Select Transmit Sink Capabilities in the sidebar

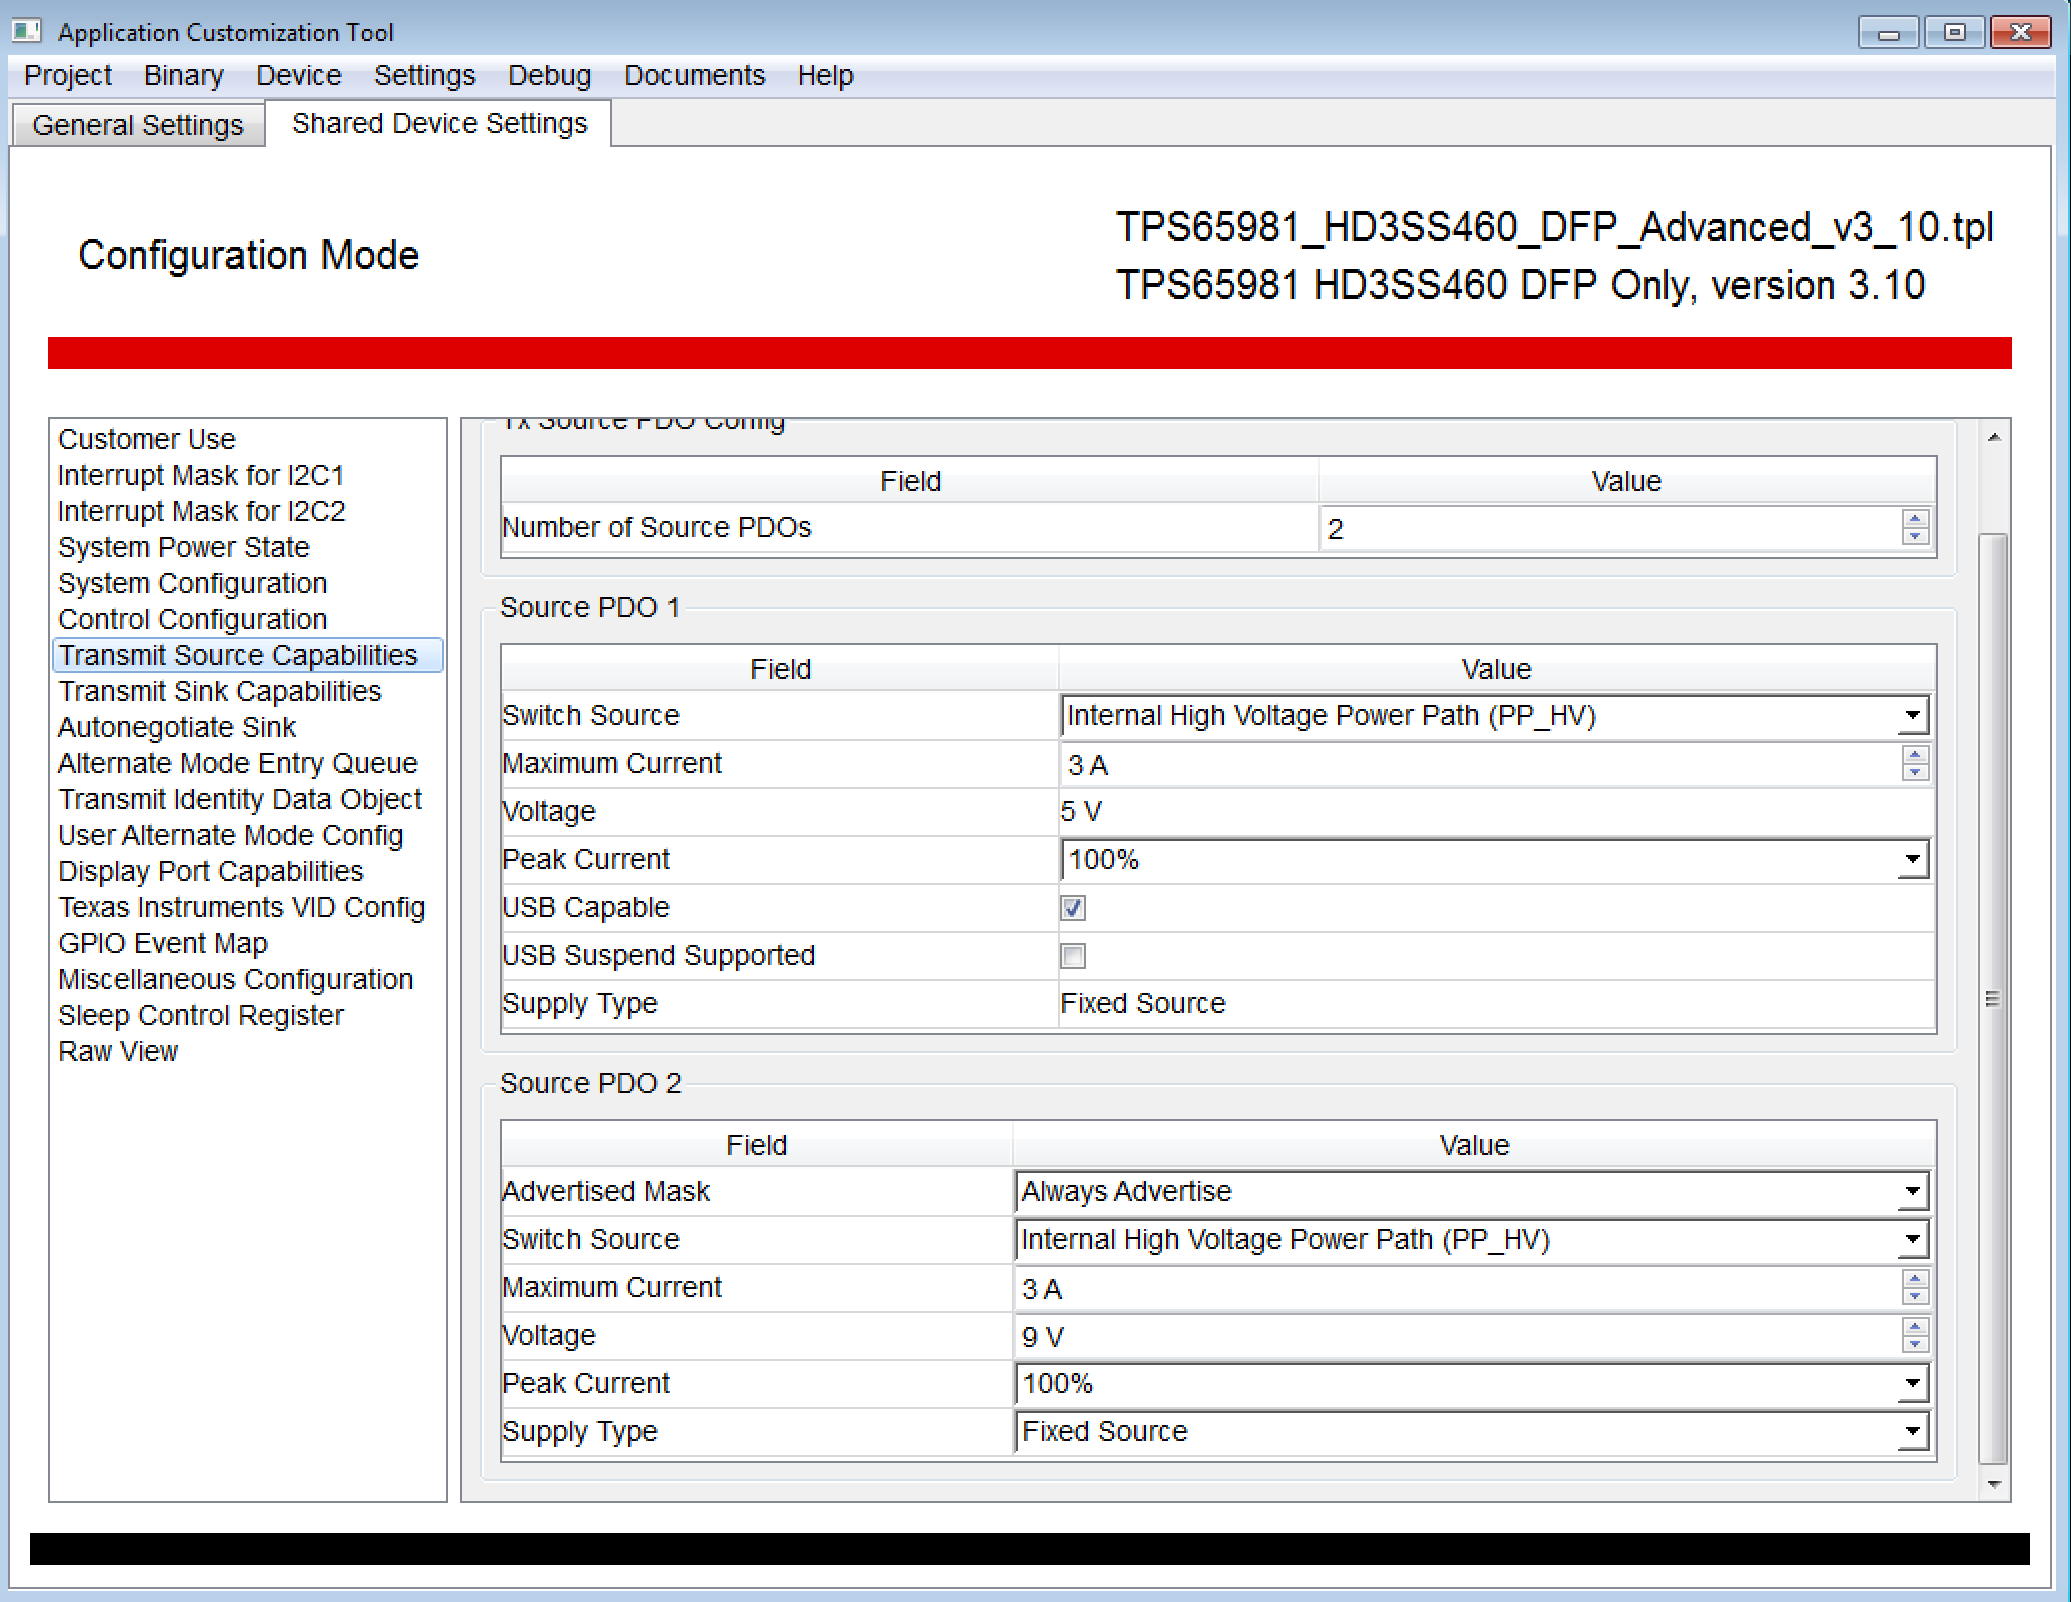pyautogui.click(x=220, y=691)
